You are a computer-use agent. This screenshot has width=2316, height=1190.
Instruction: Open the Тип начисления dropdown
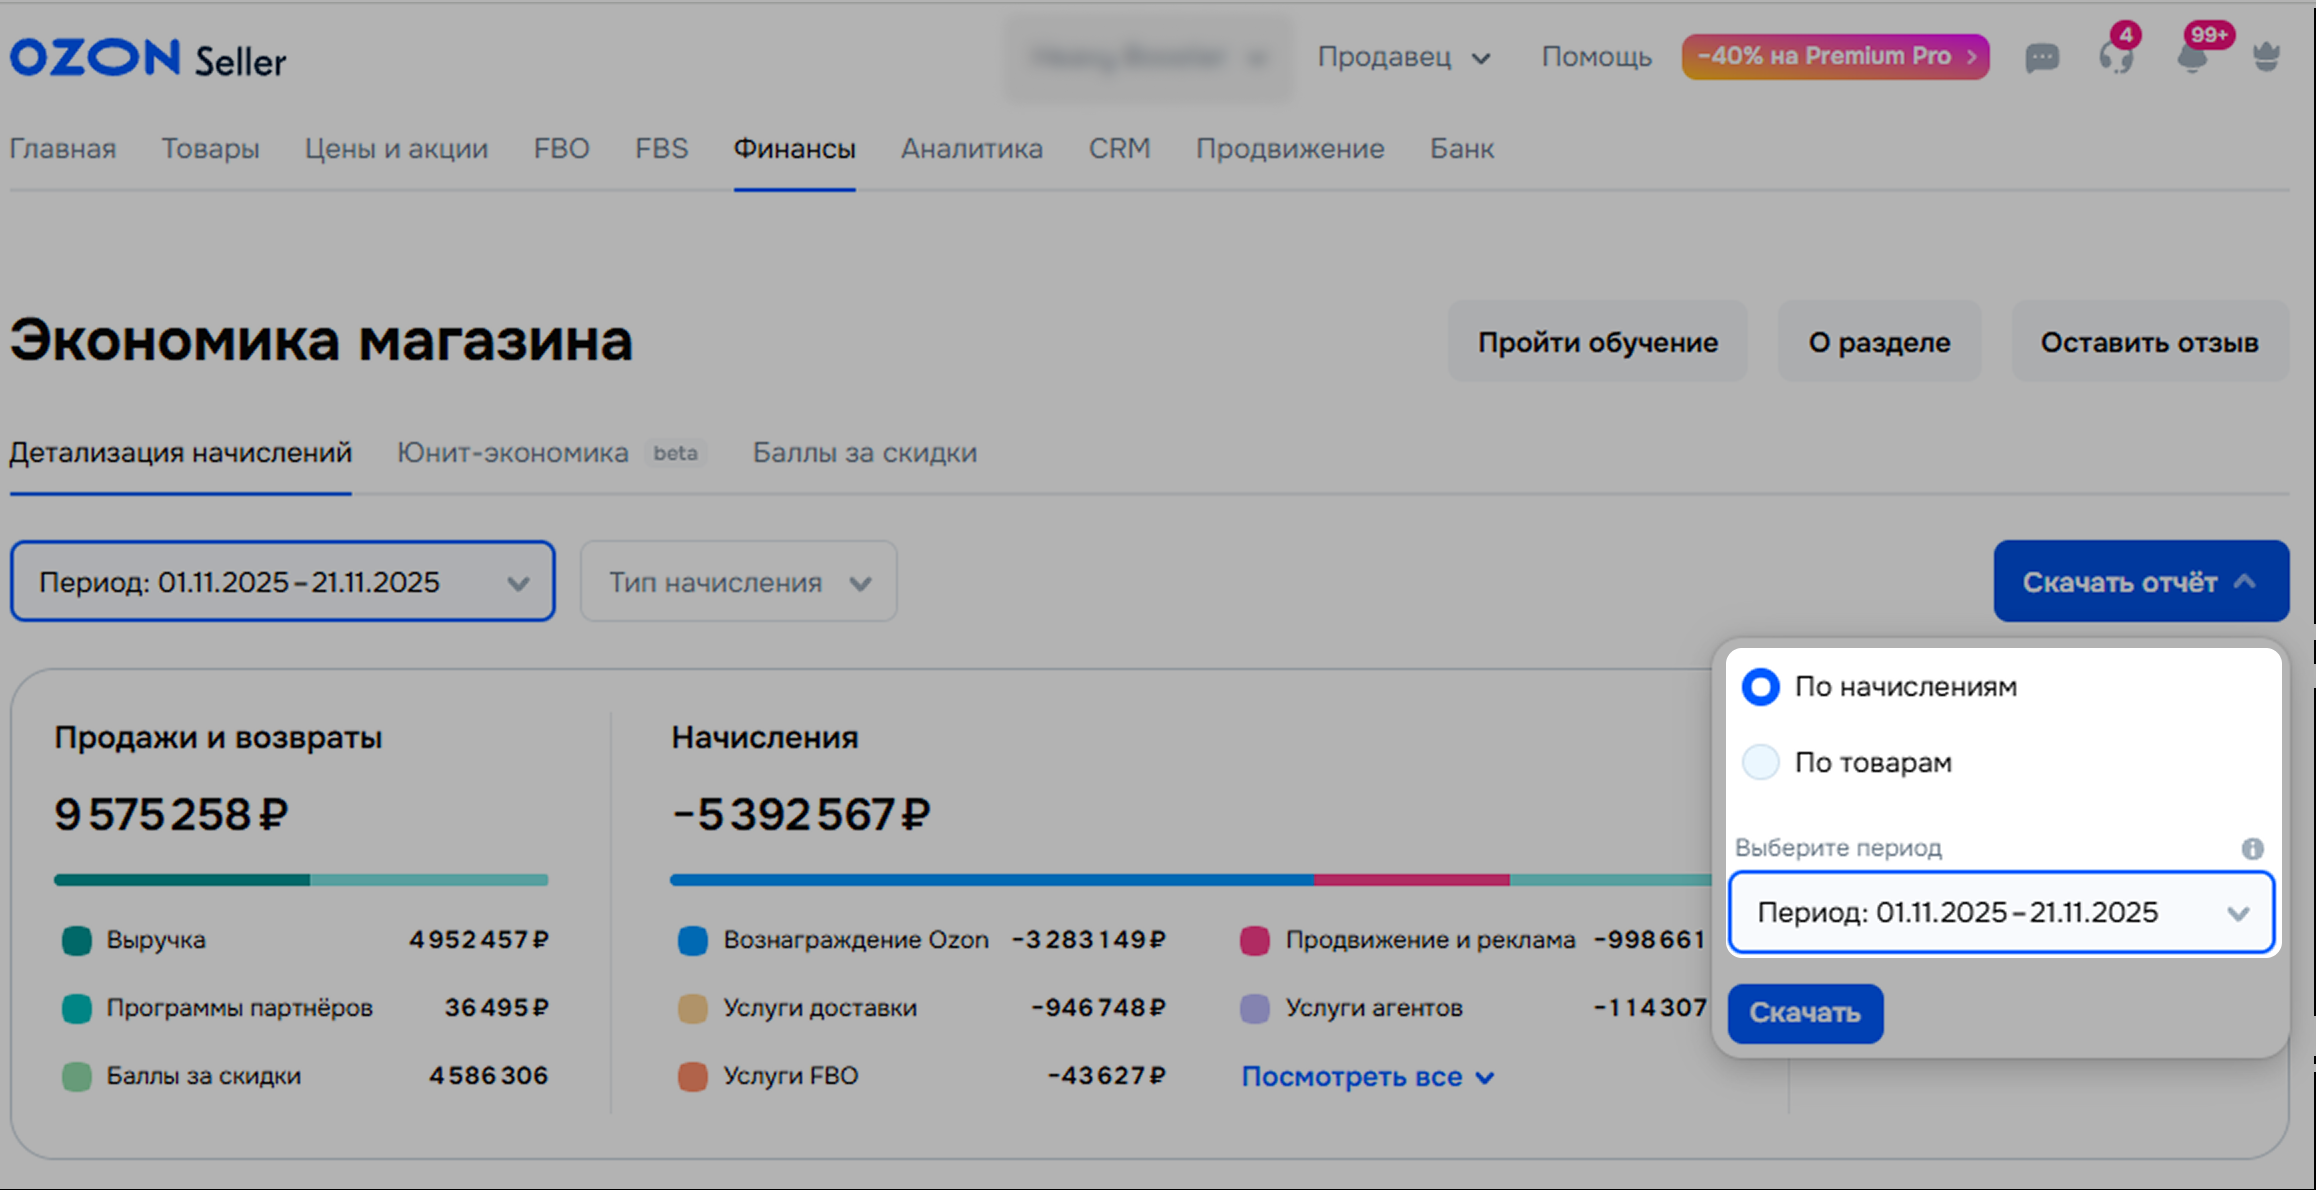(739, 582)
